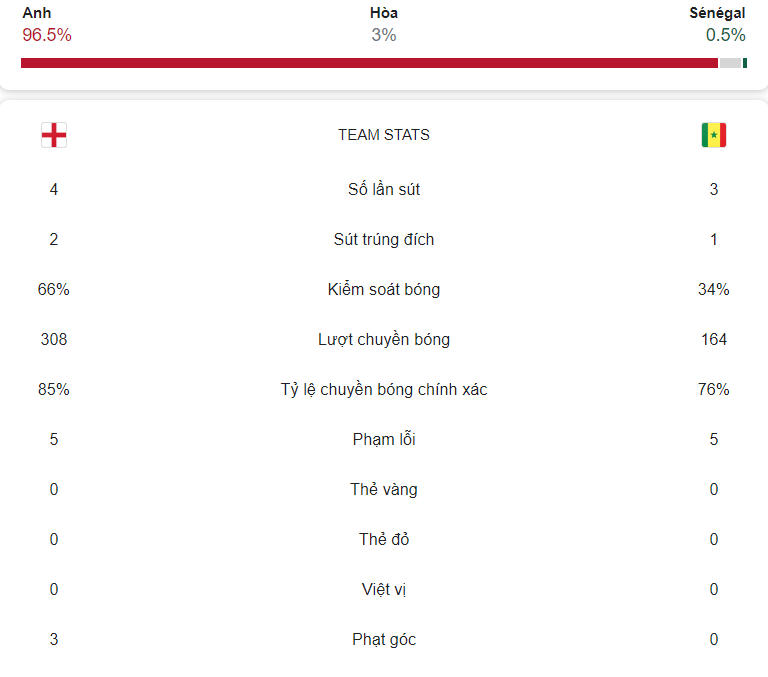Click the Sénégal team name

coord(717,13)
